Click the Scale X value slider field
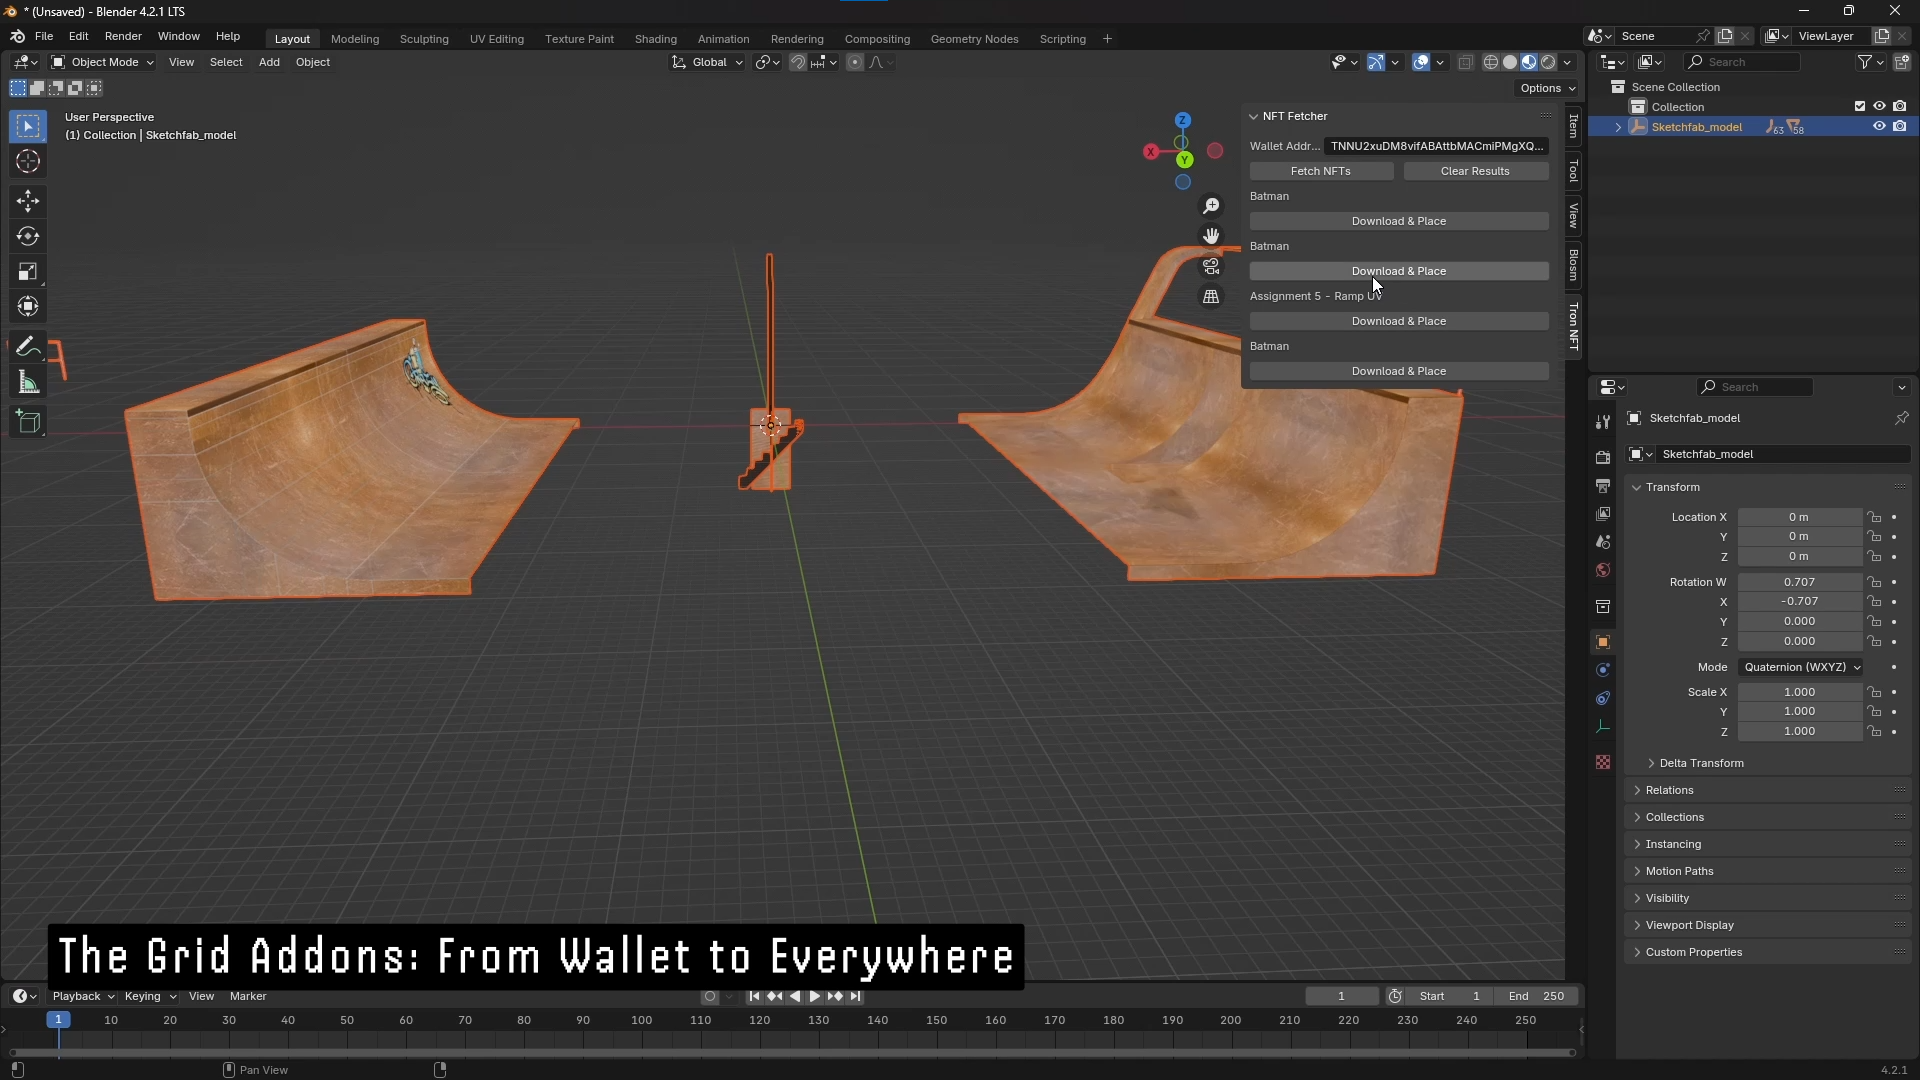Image resolution: width=1920 pixels, height=1080 pixels. 1798,692
